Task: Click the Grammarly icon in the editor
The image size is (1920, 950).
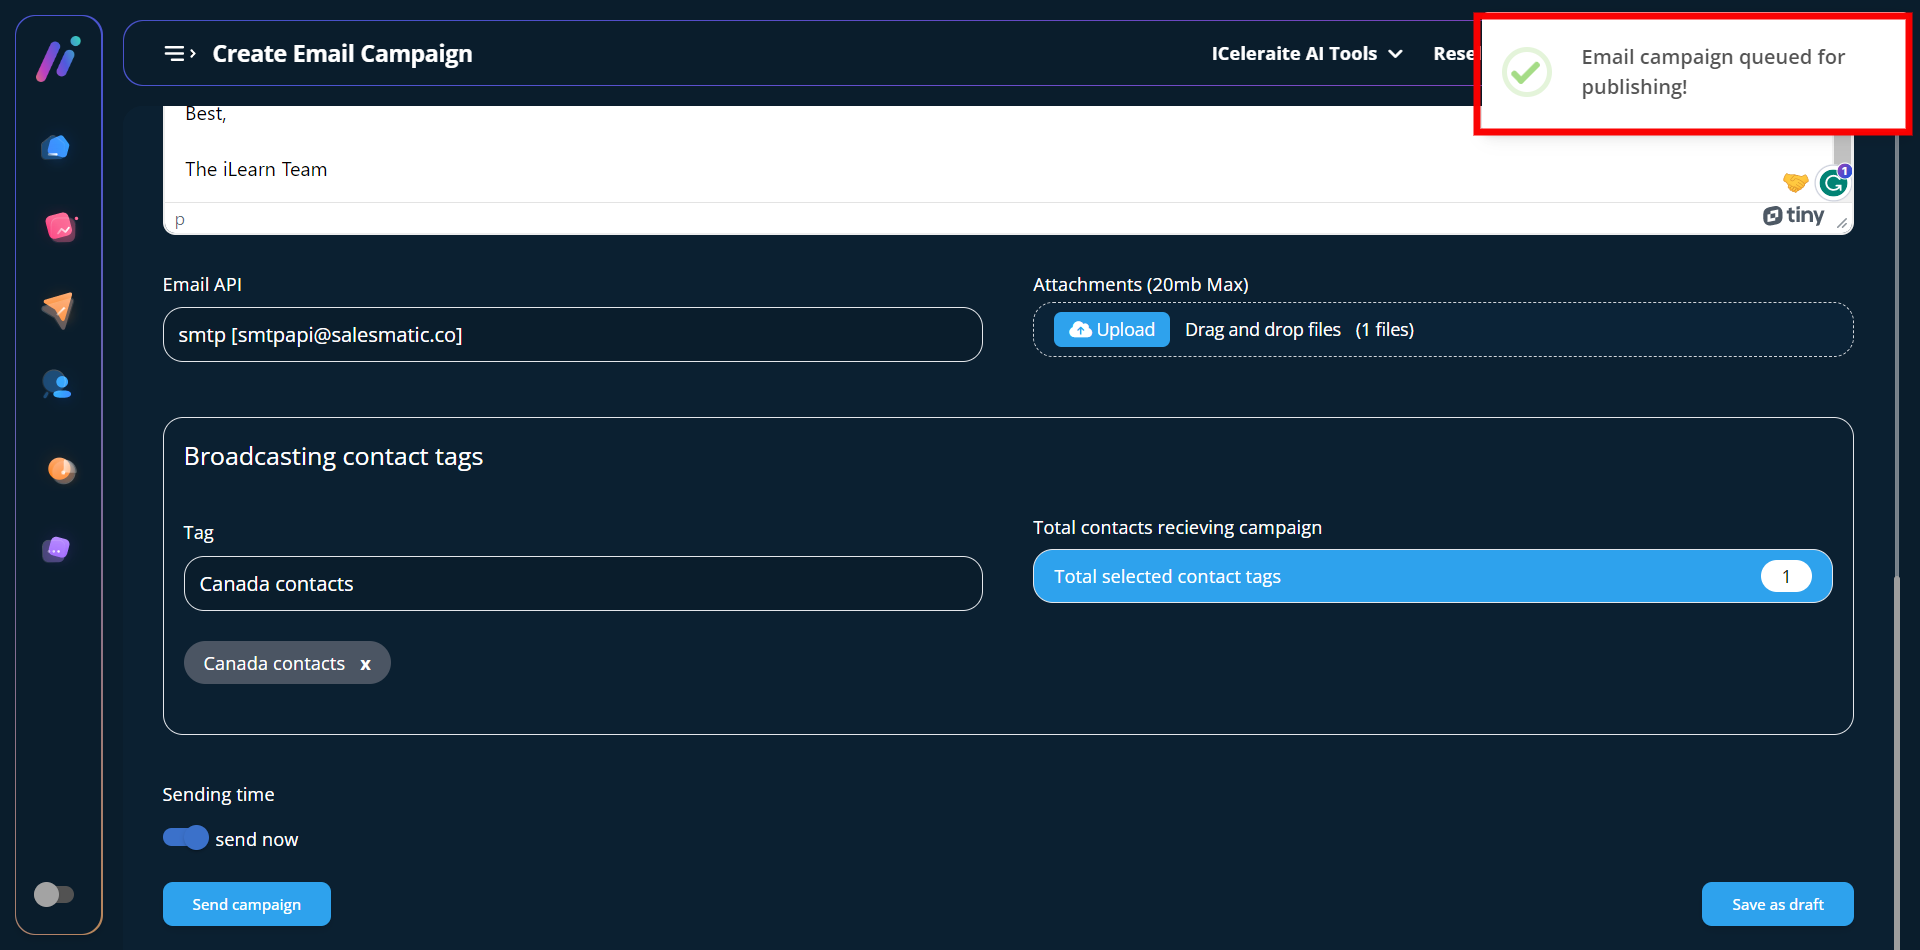Action: tap(1833, 183)
